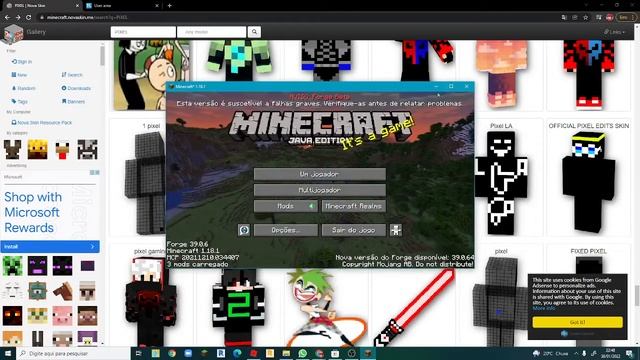
Task: Expand the Links dropdown in the gallery header
Action: (x=614, y=32)
